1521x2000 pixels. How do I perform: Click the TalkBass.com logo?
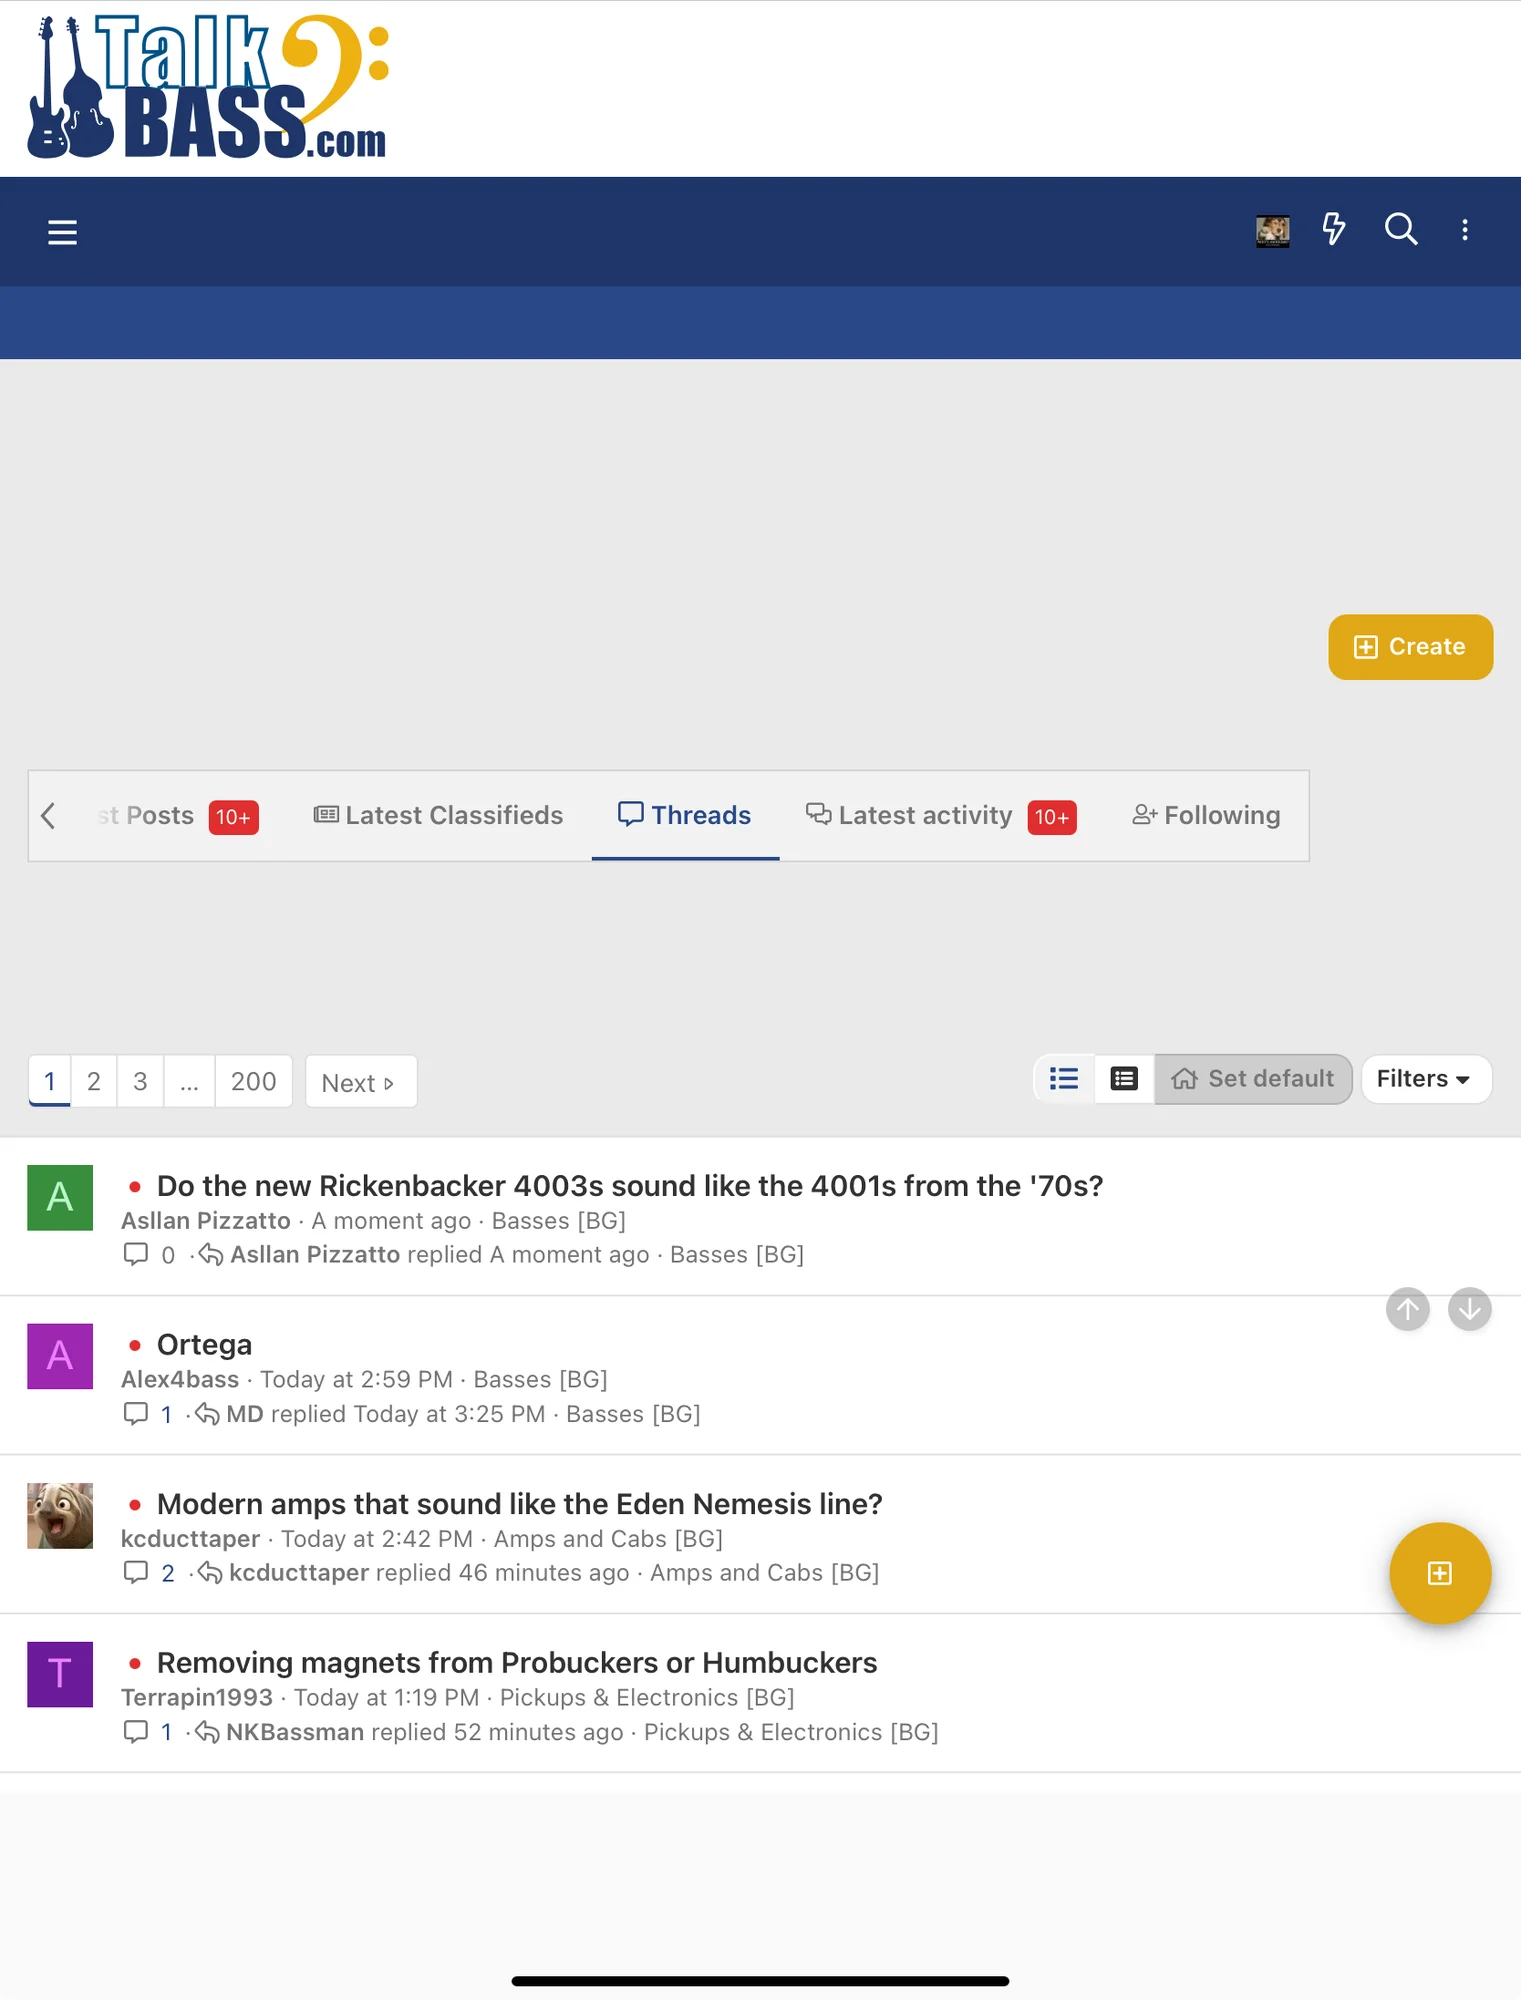click(208, 87)
